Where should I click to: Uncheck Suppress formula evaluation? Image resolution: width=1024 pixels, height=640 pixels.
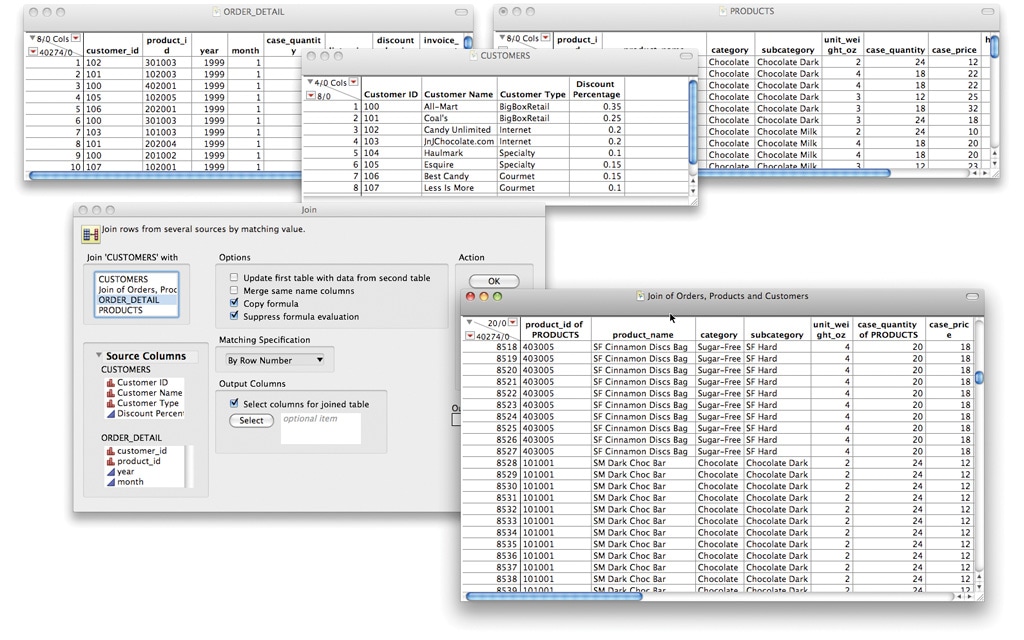[x=234, y=316]
